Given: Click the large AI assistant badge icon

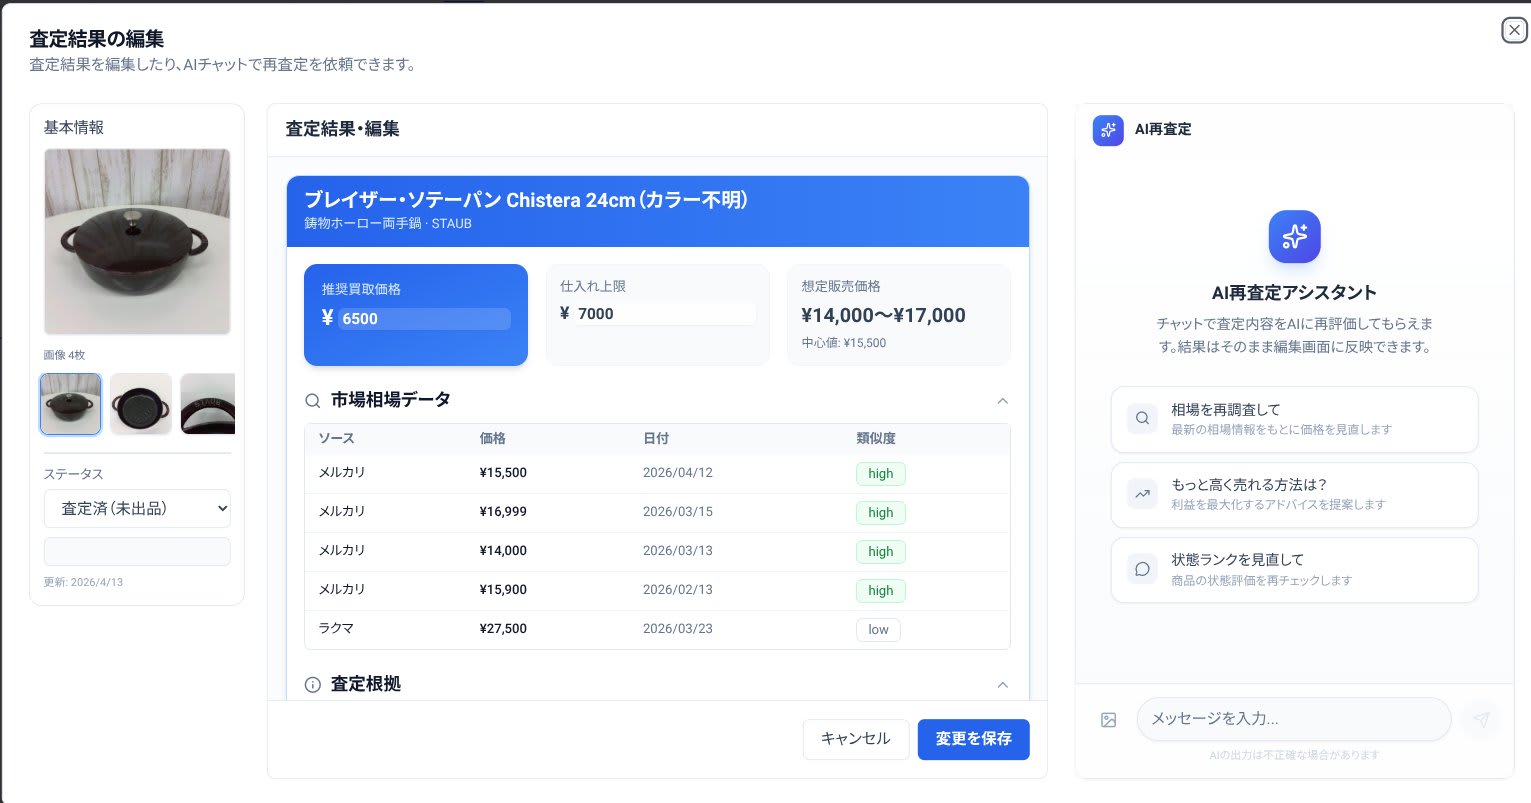Looking at the screenshot, I should tap(1294, 236).
